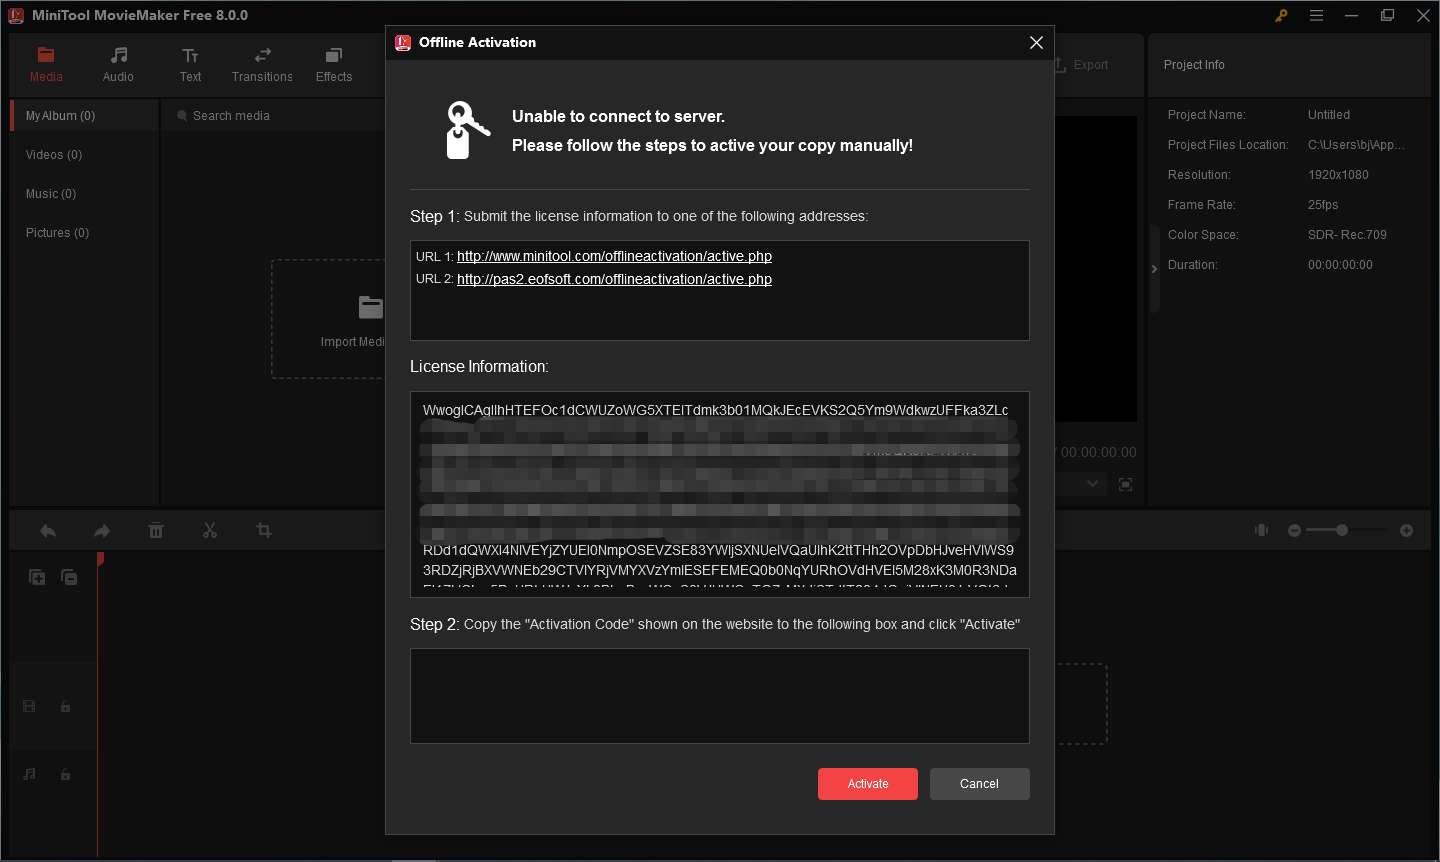Click the Export button
Image resolution: width=1440 pixels, height=862 pixels.
pos(1082,65)
